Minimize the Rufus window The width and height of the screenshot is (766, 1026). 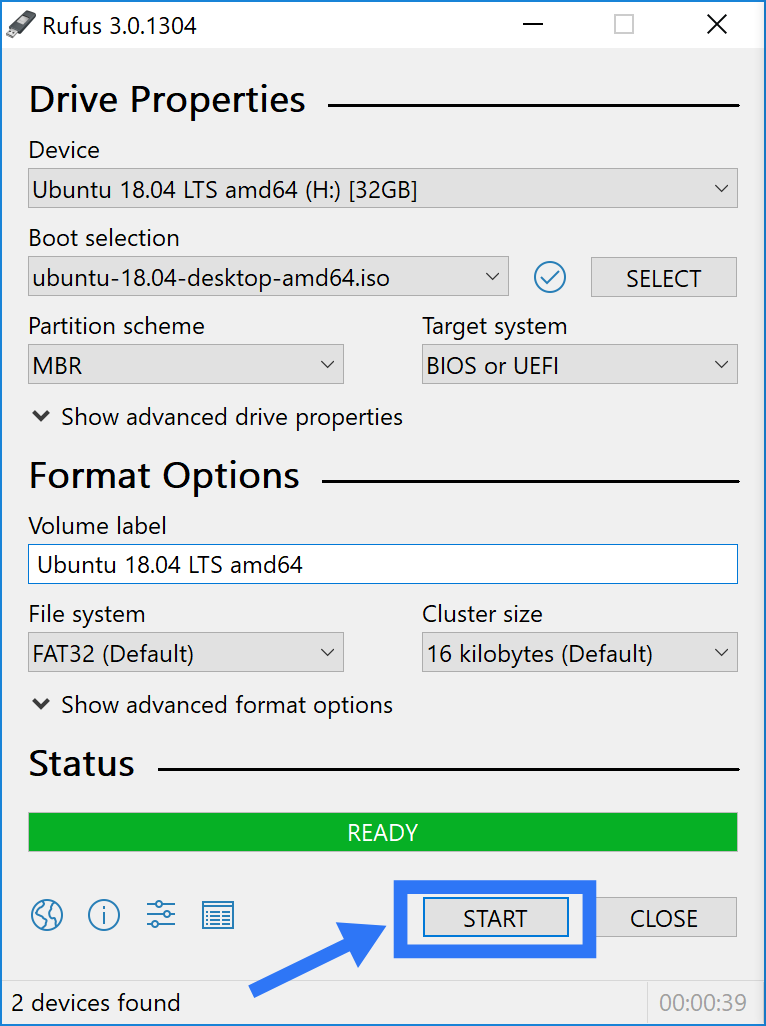pos(533,25)
